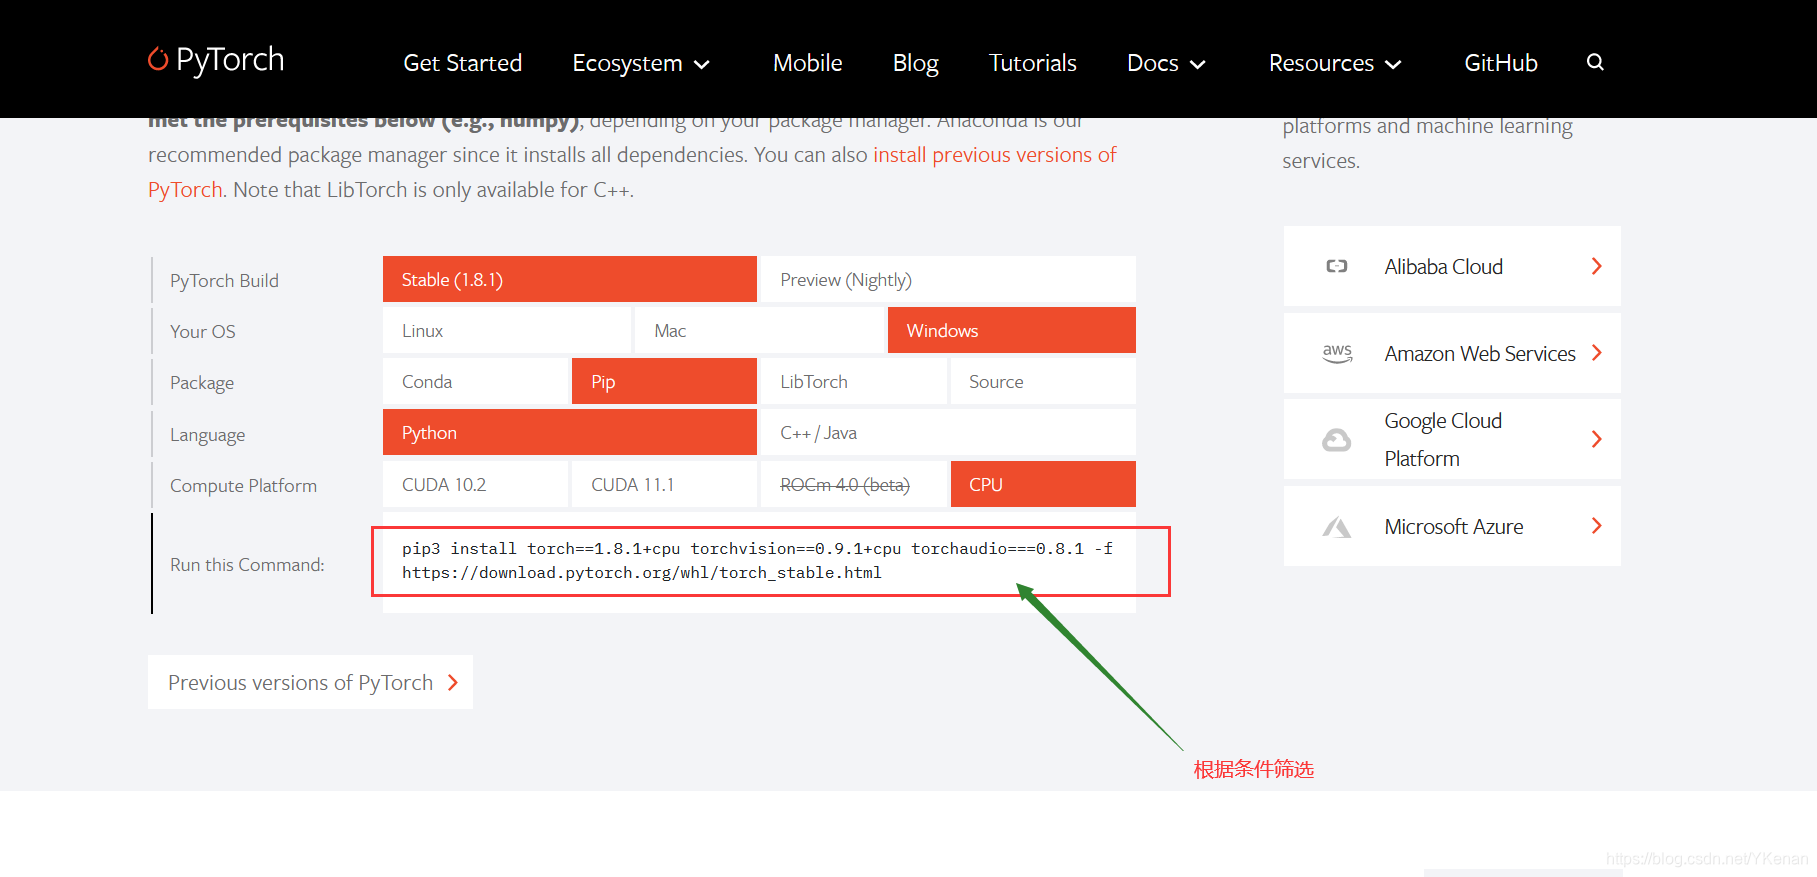
Task: Select C++ / Java as the language
Action: (x=948, y=432)
